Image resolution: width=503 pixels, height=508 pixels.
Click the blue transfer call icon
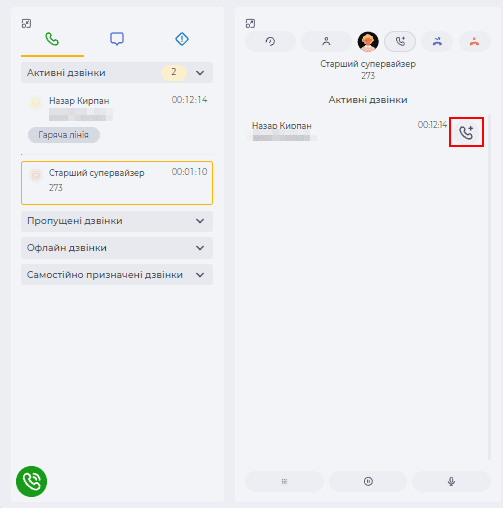click(437, 41)
